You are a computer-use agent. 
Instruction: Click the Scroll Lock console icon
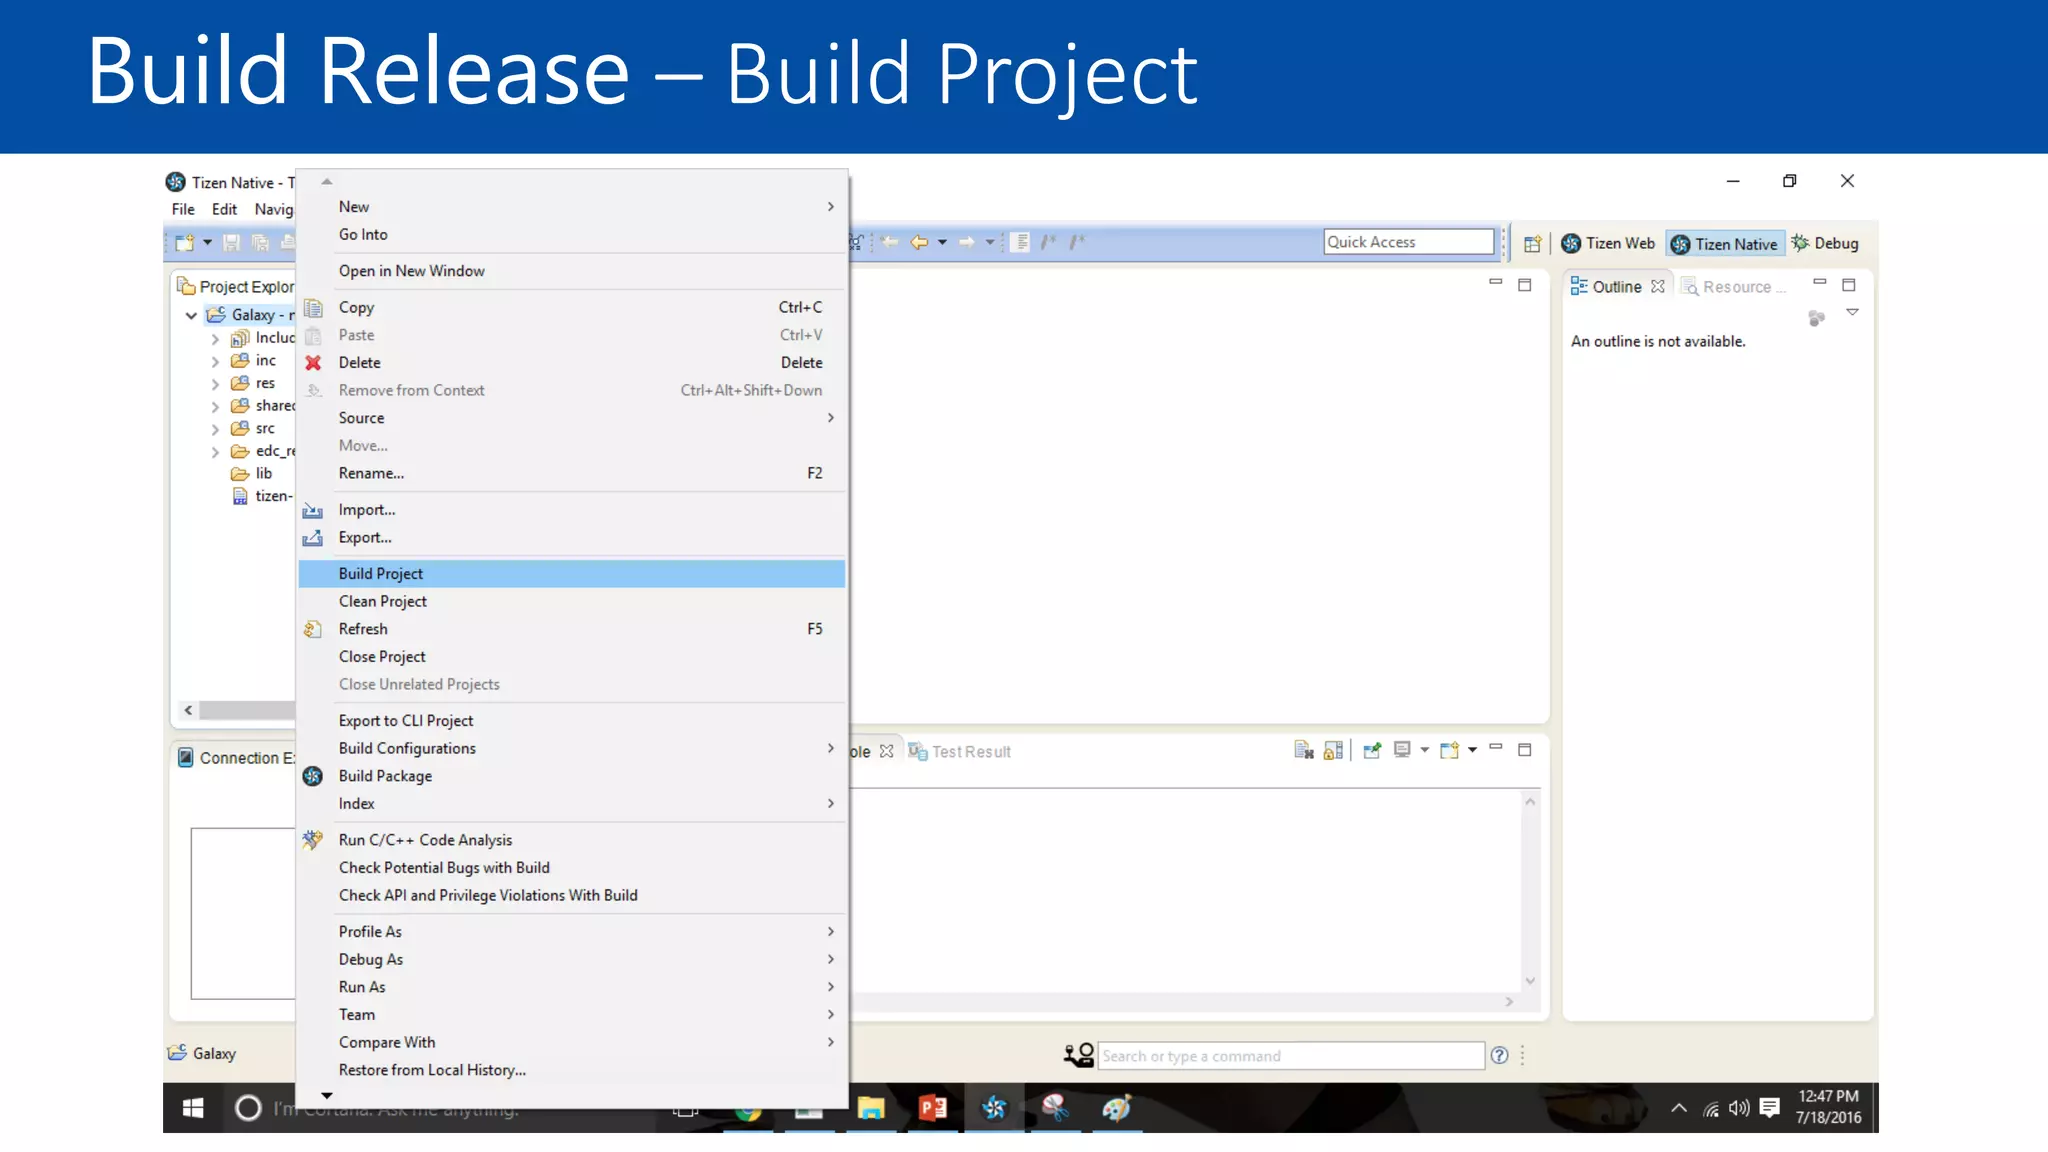(1333, 750)
